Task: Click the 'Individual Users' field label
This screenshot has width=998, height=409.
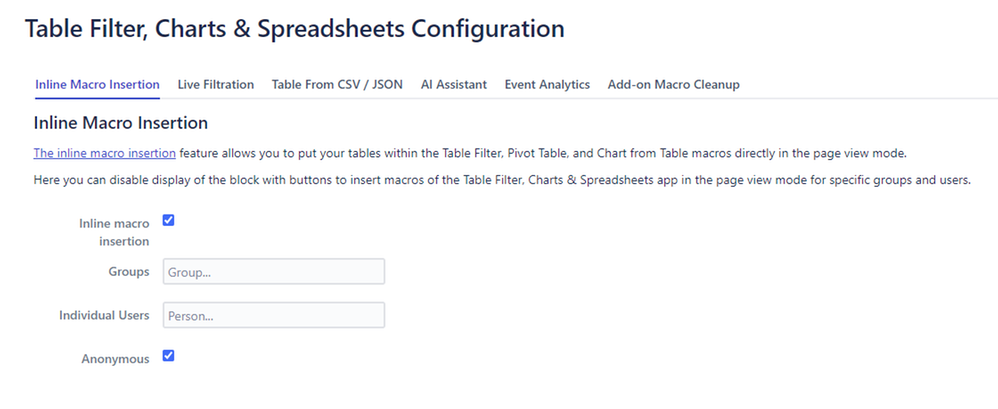Action: click(104, 315)
